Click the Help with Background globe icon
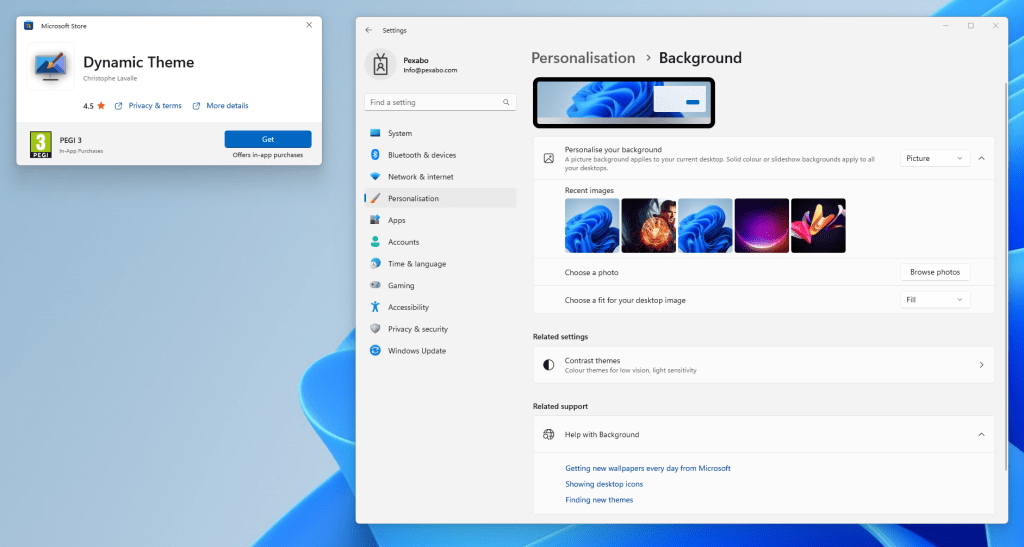The image size is (1024, 547). [549, 434]
